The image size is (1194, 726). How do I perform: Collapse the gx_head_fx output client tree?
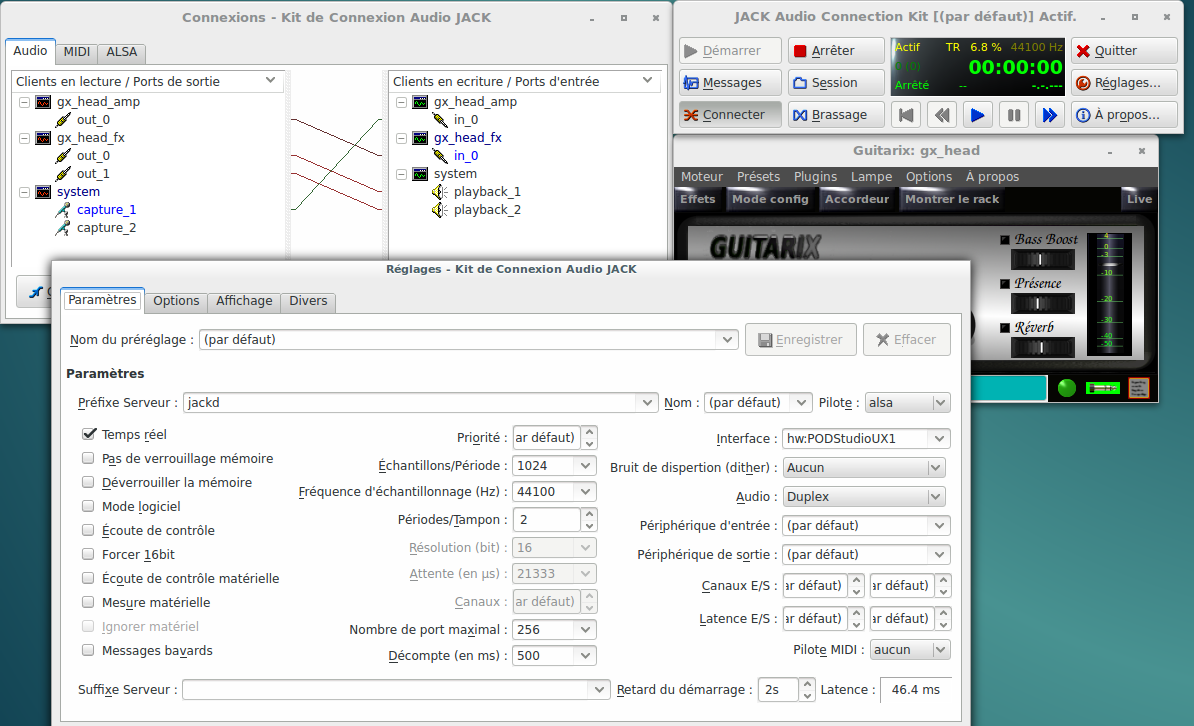[x=24, y=138]
